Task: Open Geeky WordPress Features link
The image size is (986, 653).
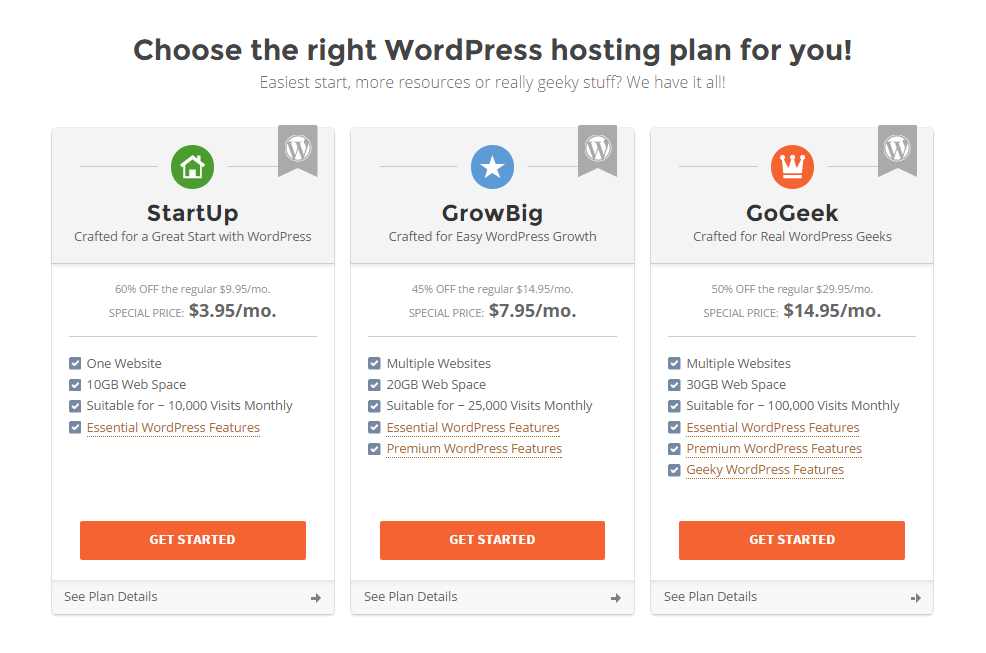Action: [765, 470]
